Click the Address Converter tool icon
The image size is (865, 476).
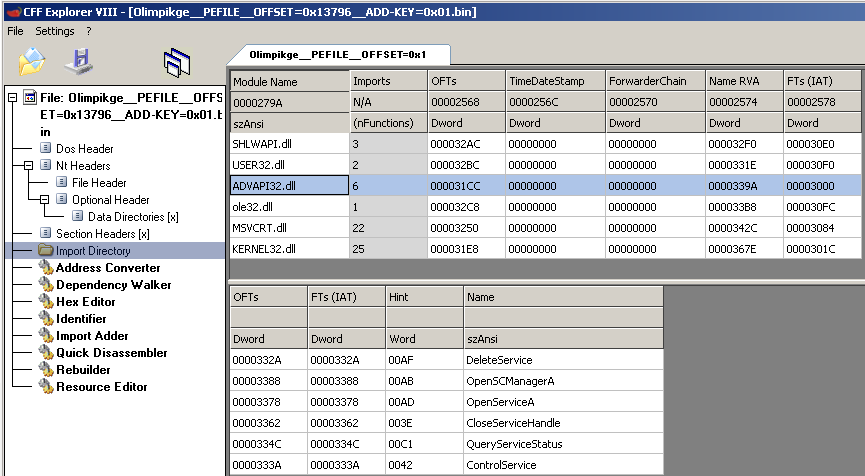tap(46, 268)
